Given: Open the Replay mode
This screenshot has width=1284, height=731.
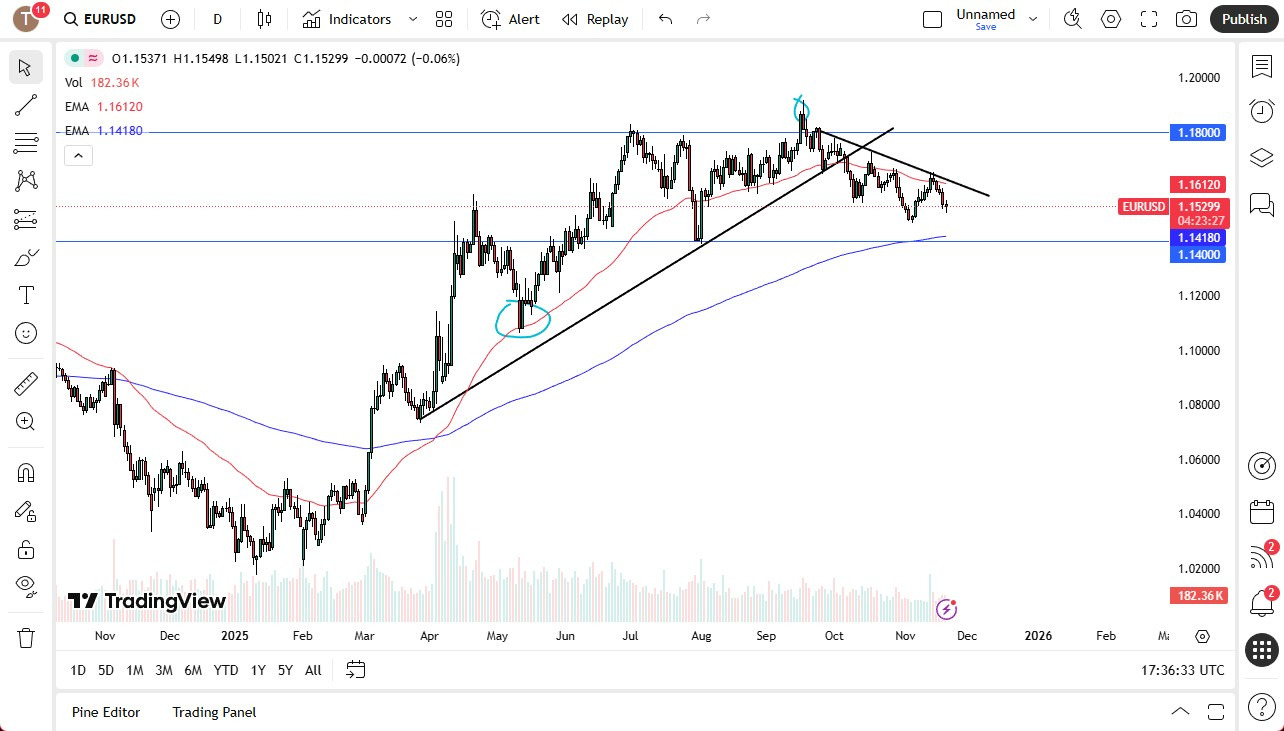Looking at the screenshot, I should (595, 19).
